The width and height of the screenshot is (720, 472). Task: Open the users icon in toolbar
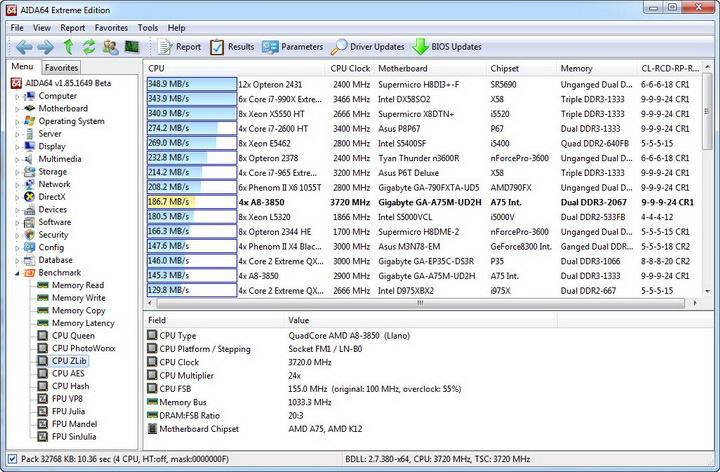coord(110,47)
